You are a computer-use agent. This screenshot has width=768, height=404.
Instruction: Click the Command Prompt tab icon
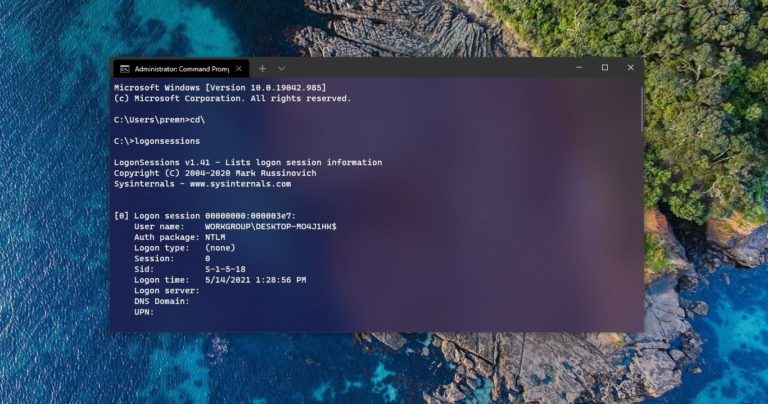pyautogui.click(x=124, y=69)
